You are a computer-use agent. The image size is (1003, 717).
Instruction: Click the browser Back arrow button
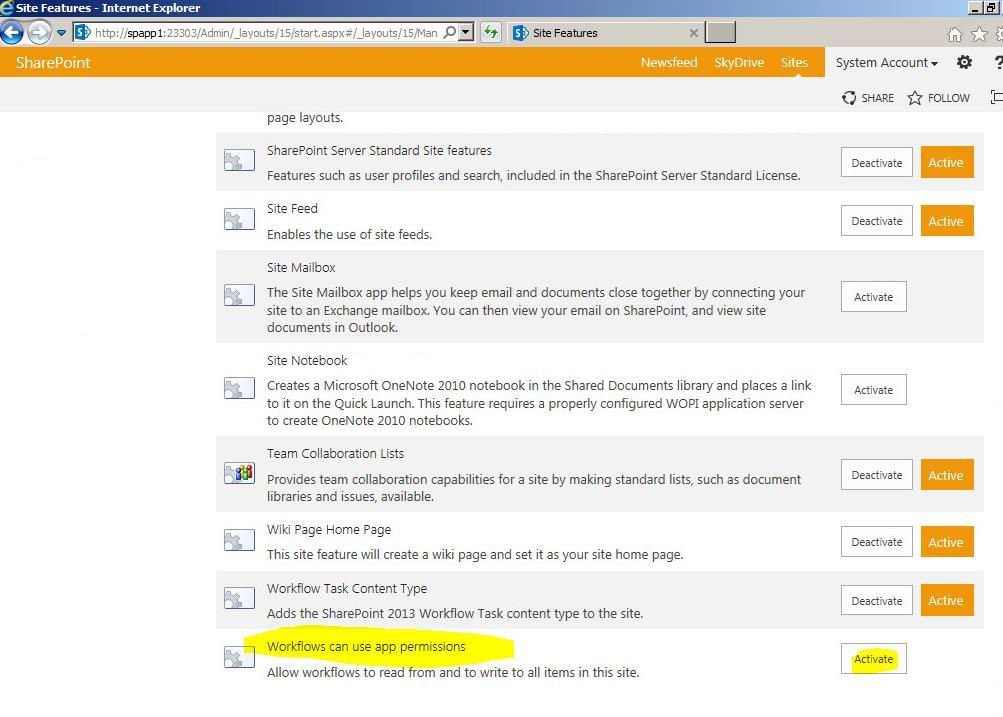point(12,33)
